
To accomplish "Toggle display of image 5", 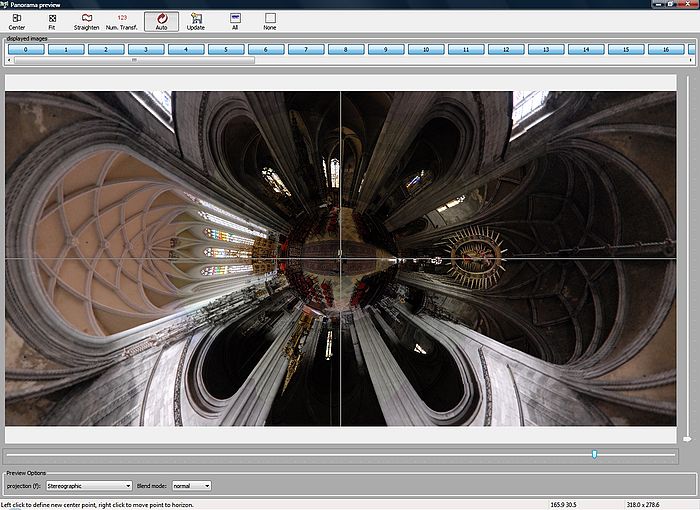I will [x=226, y=49].
